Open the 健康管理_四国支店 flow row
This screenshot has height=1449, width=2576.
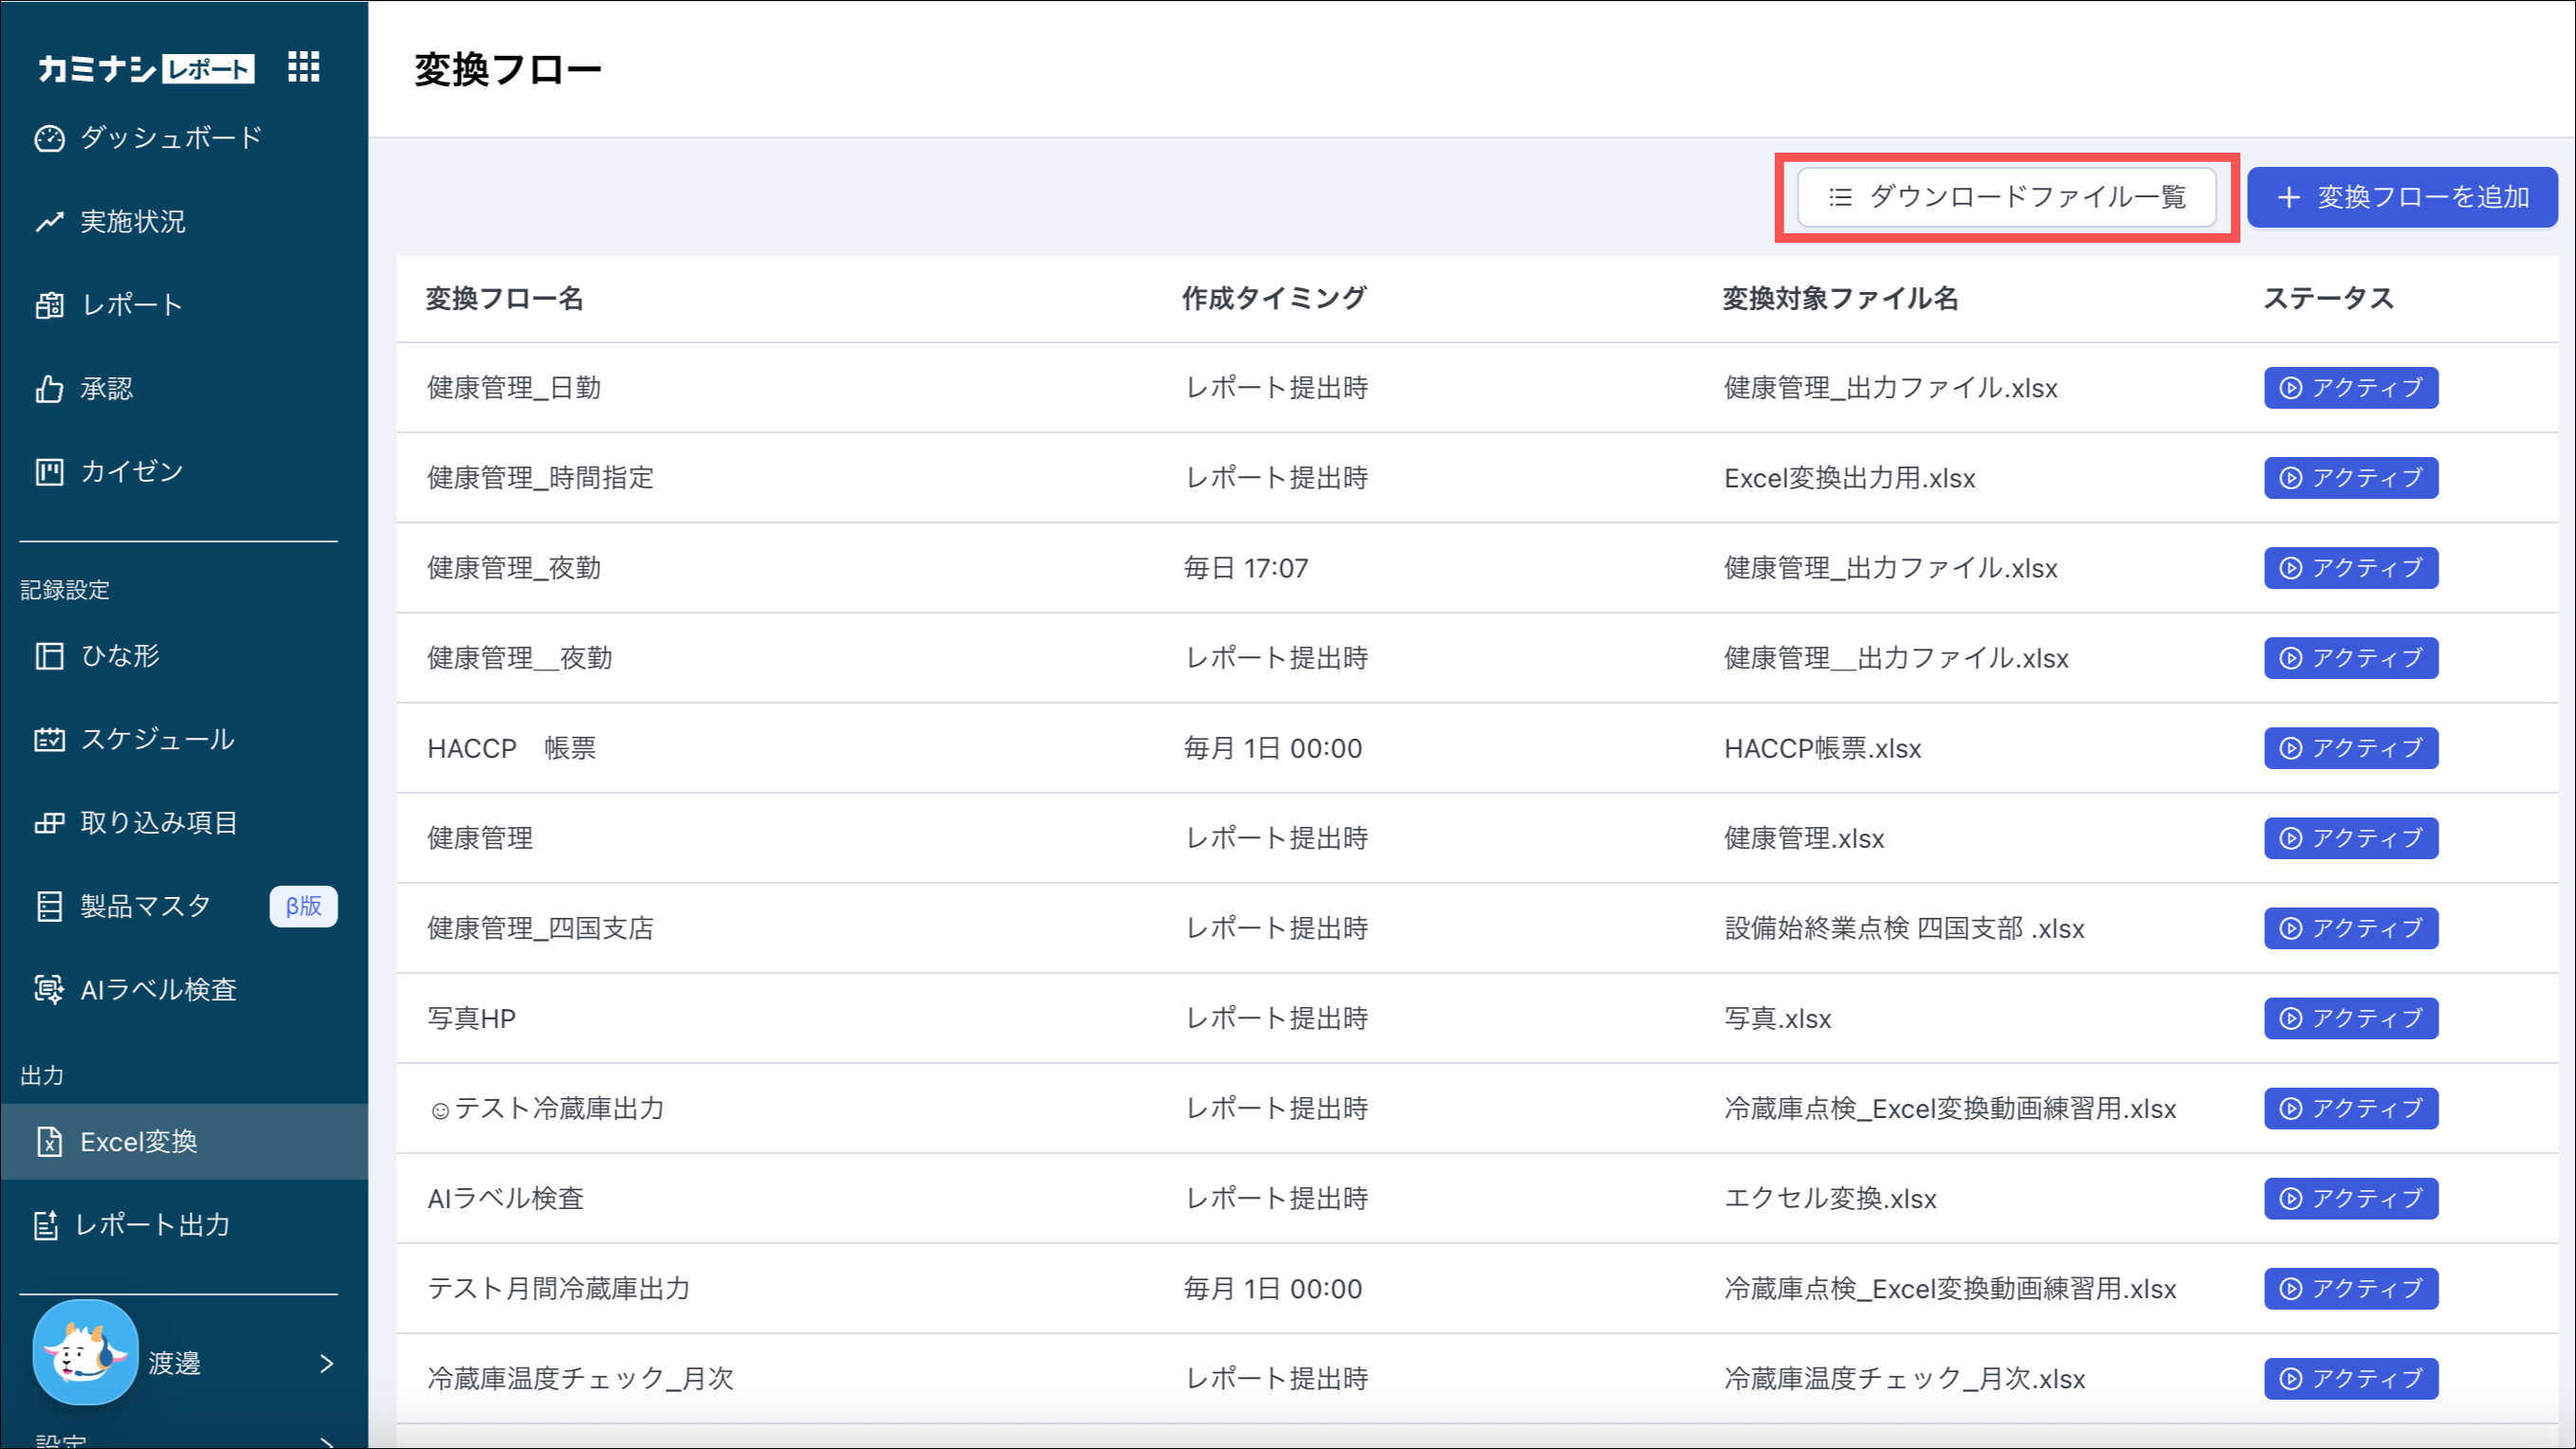tap(540, 928)
